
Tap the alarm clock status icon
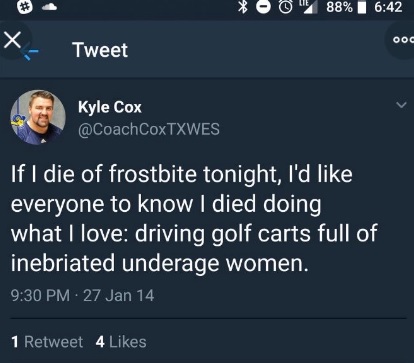tap(285, 7)
